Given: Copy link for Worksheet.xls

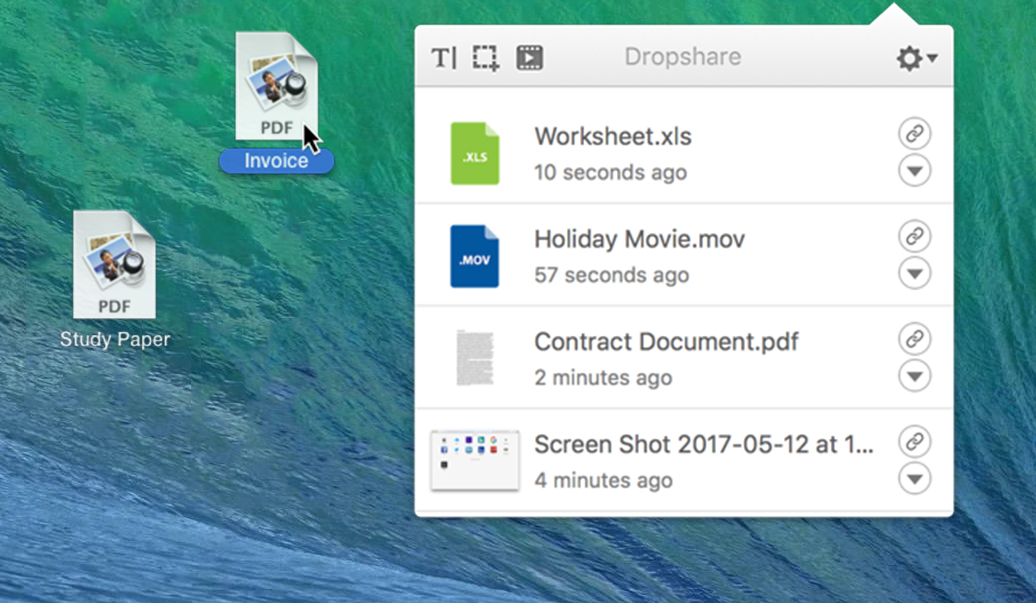Looking at the screenshot, I should pos(914,133).
